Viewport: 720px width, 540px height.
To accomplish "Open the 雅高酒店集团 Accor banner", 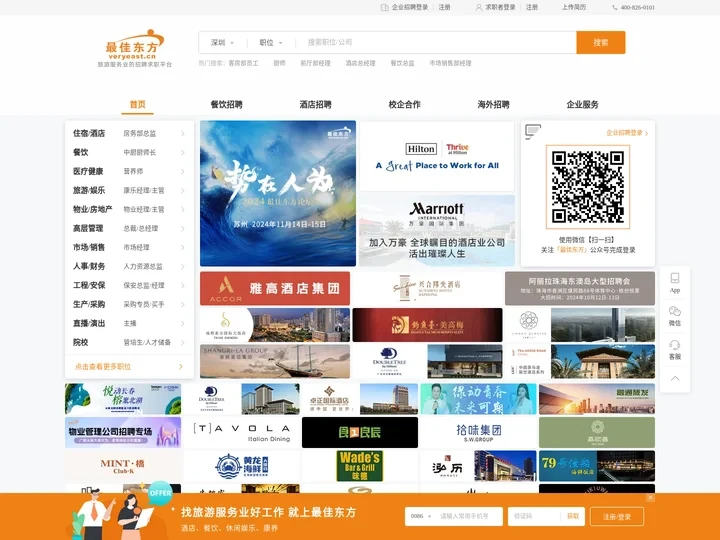I will [275, 288].
